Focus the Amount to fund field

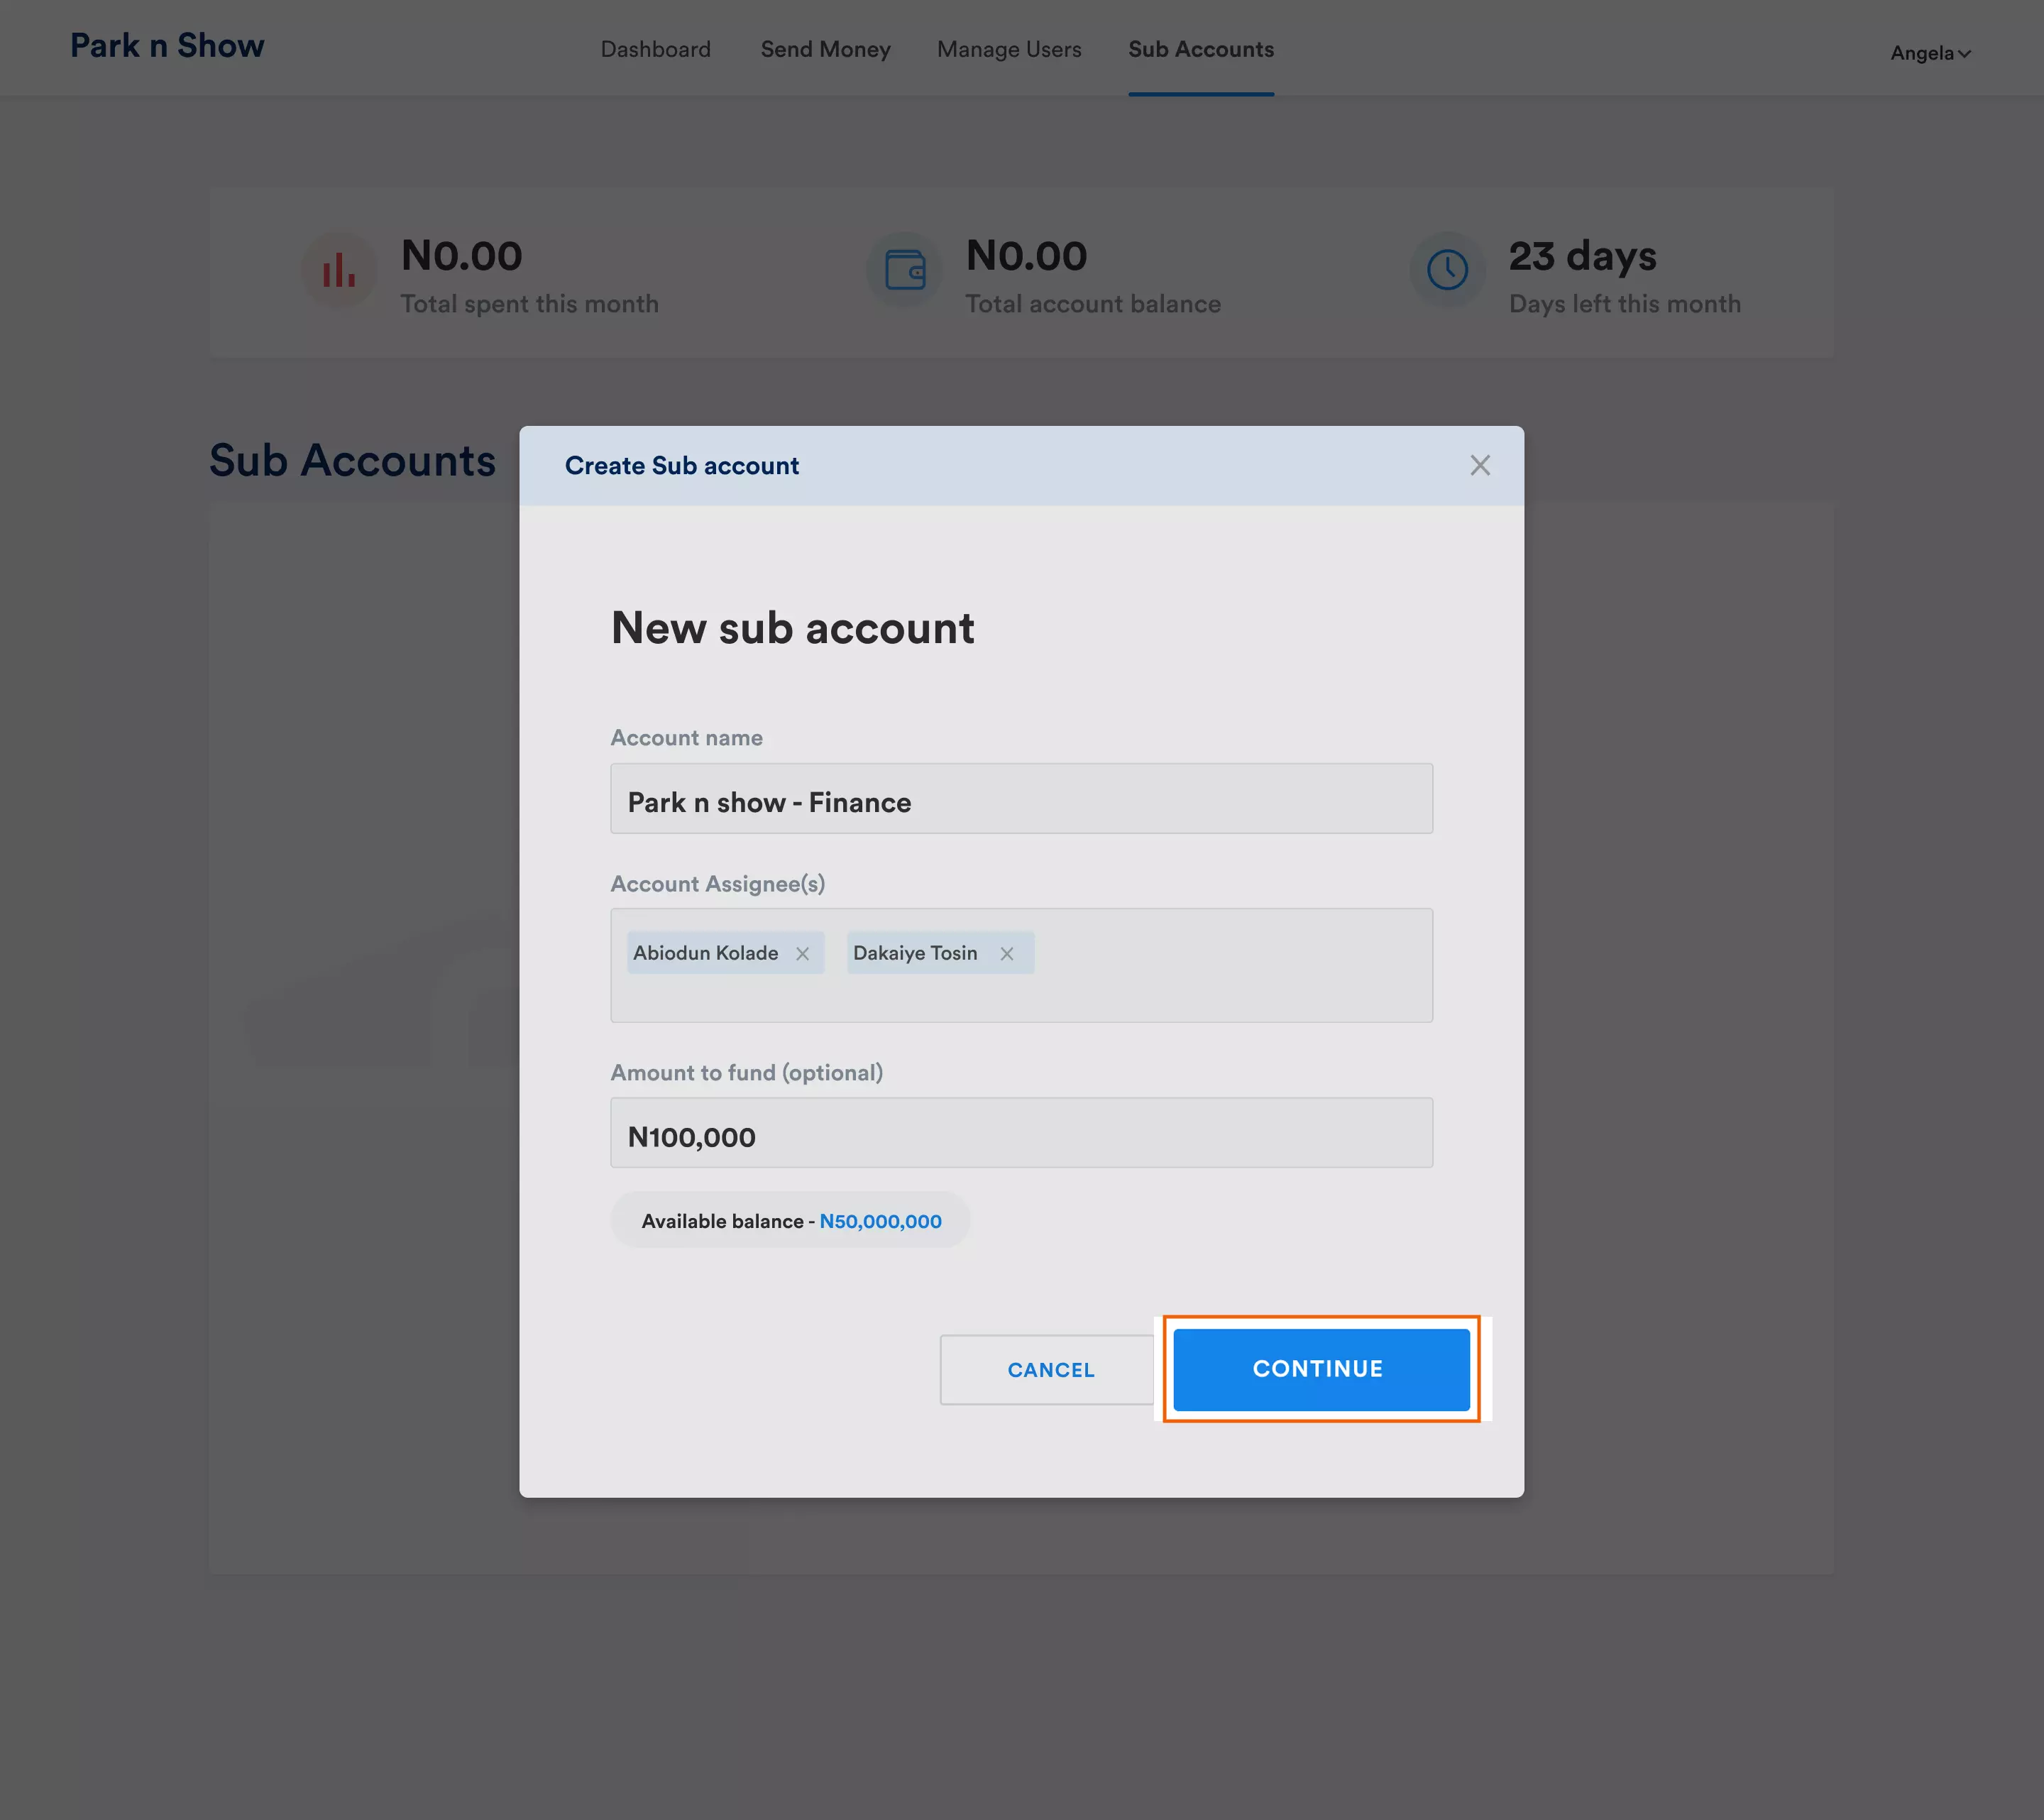[1021, 1133]
